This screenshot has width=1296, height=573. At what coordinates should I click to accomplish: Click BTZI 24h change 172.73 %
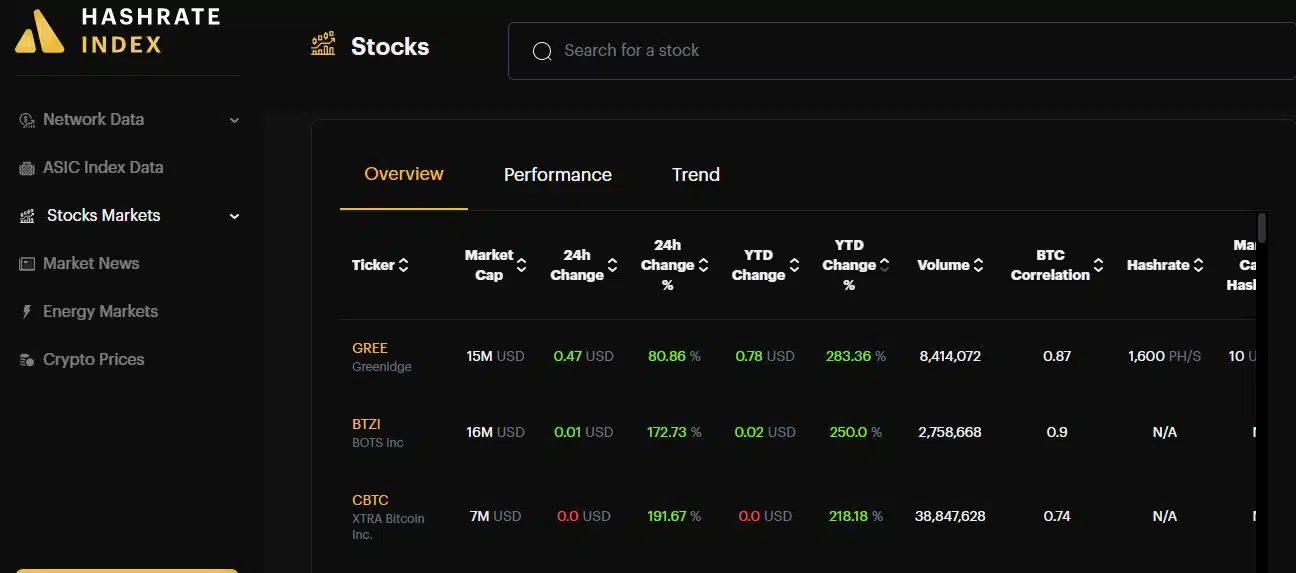coord(674,432)
